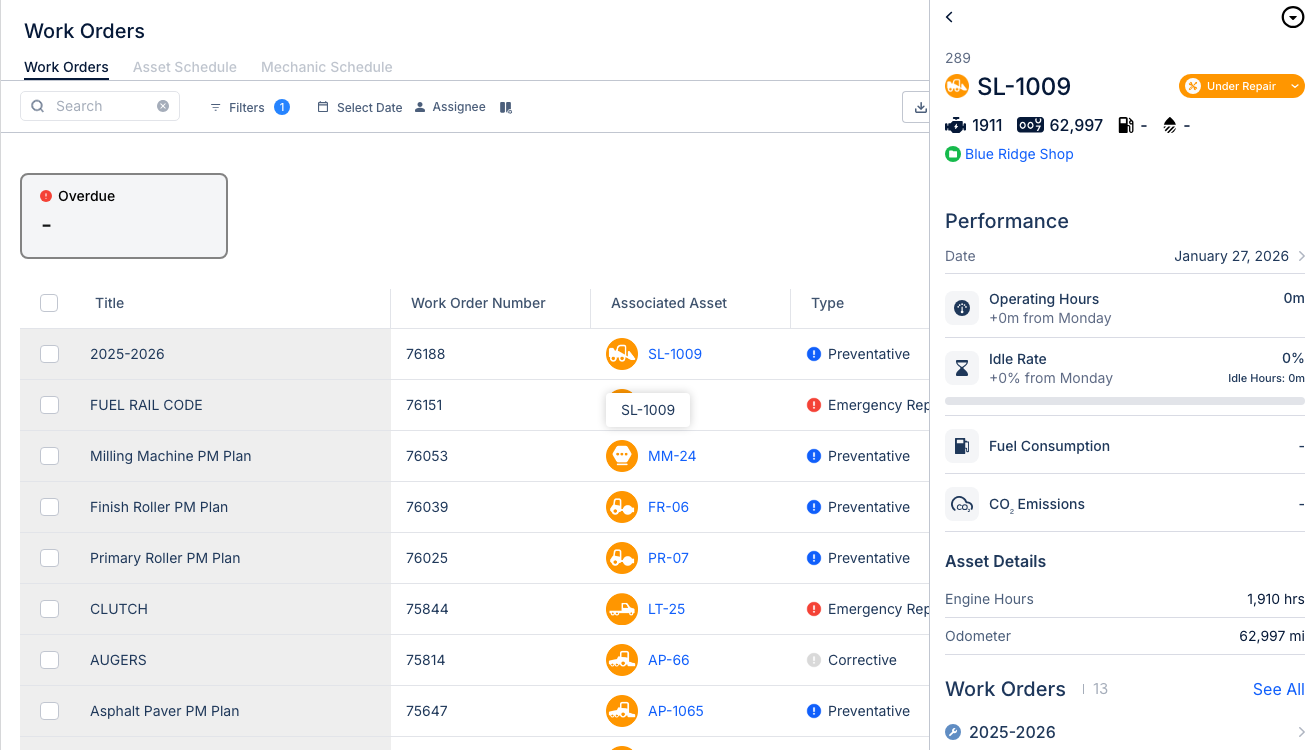
Task: Click the DEF fluid droplet icon
Action: pyautogui.click(x=1170, y=125)
